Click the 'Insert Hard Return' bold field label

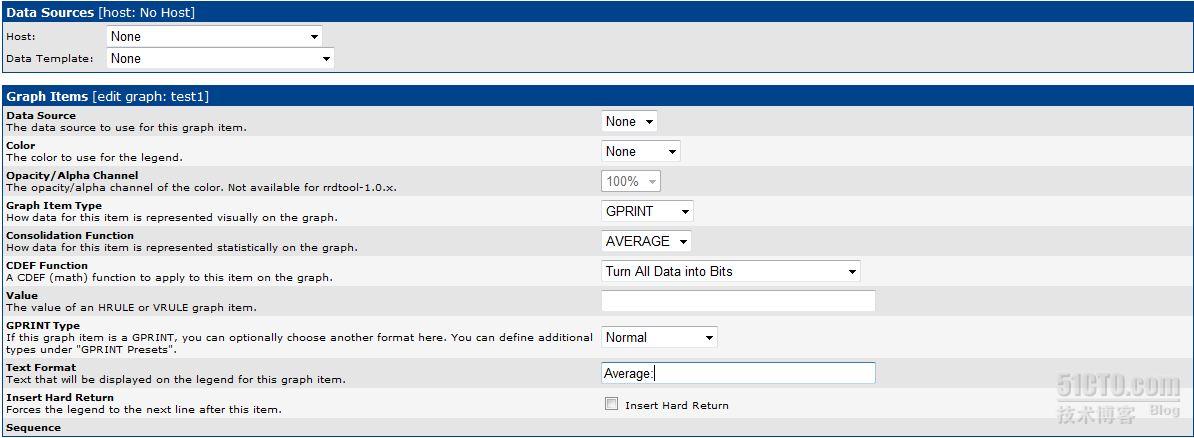tap(60, 398)
